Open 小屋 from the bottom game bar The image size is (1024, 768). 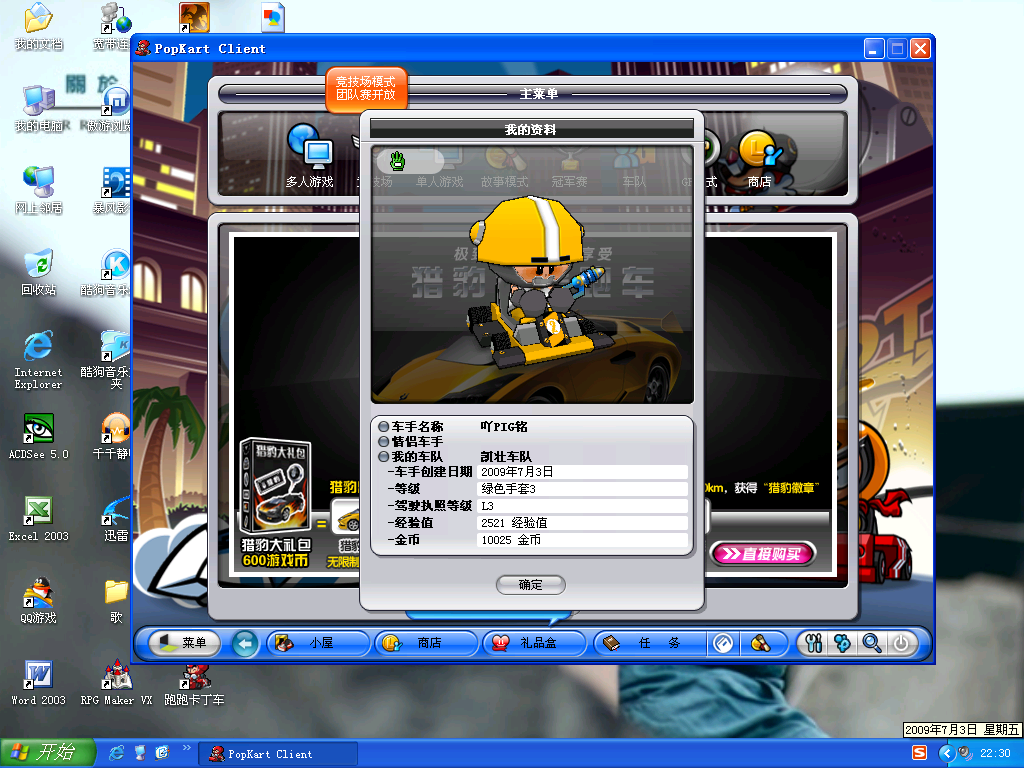point(318,643)
